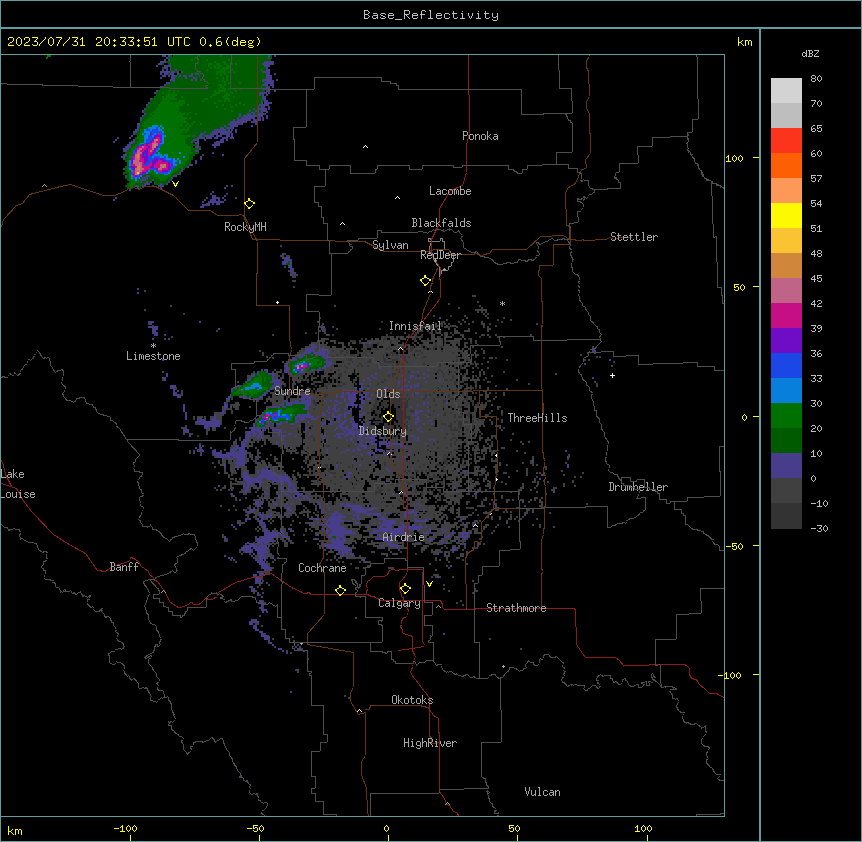Click the magenta 42 dBZ legend swatch
This screenshot has height=842, width=862.
786,315
